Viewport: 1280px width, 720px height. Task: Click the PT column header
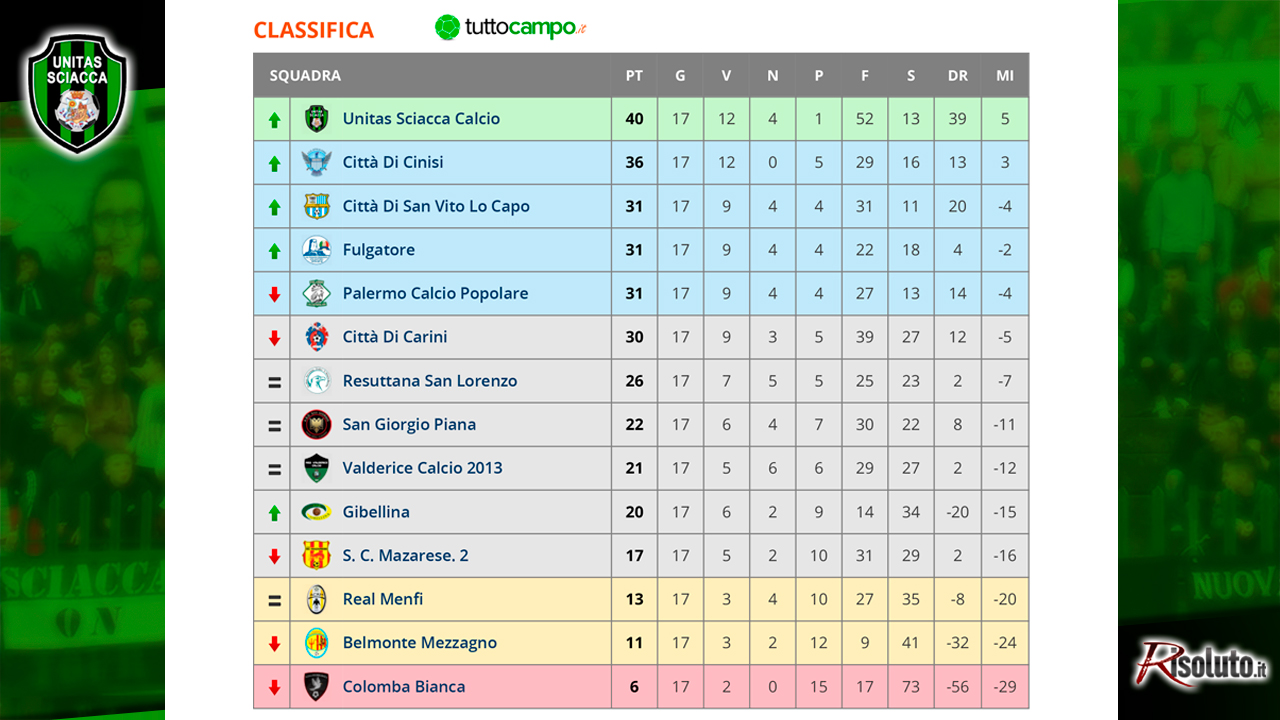pos(634,75)
